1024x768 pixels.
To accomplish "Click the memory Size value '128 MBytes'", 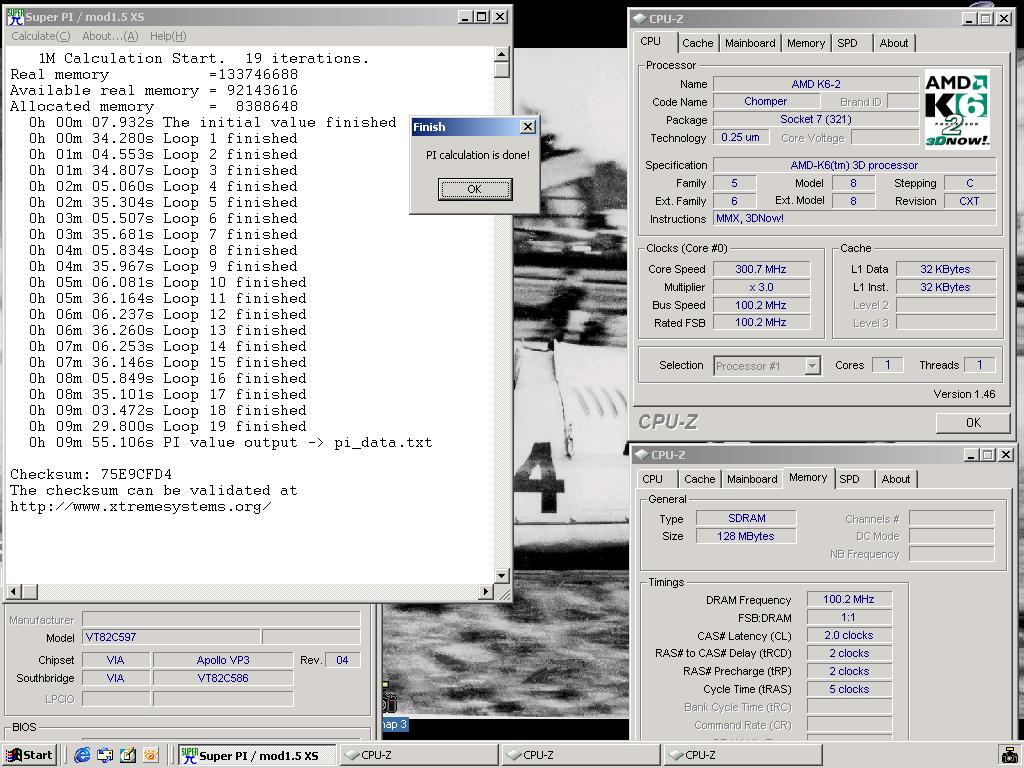I will 746,536.
